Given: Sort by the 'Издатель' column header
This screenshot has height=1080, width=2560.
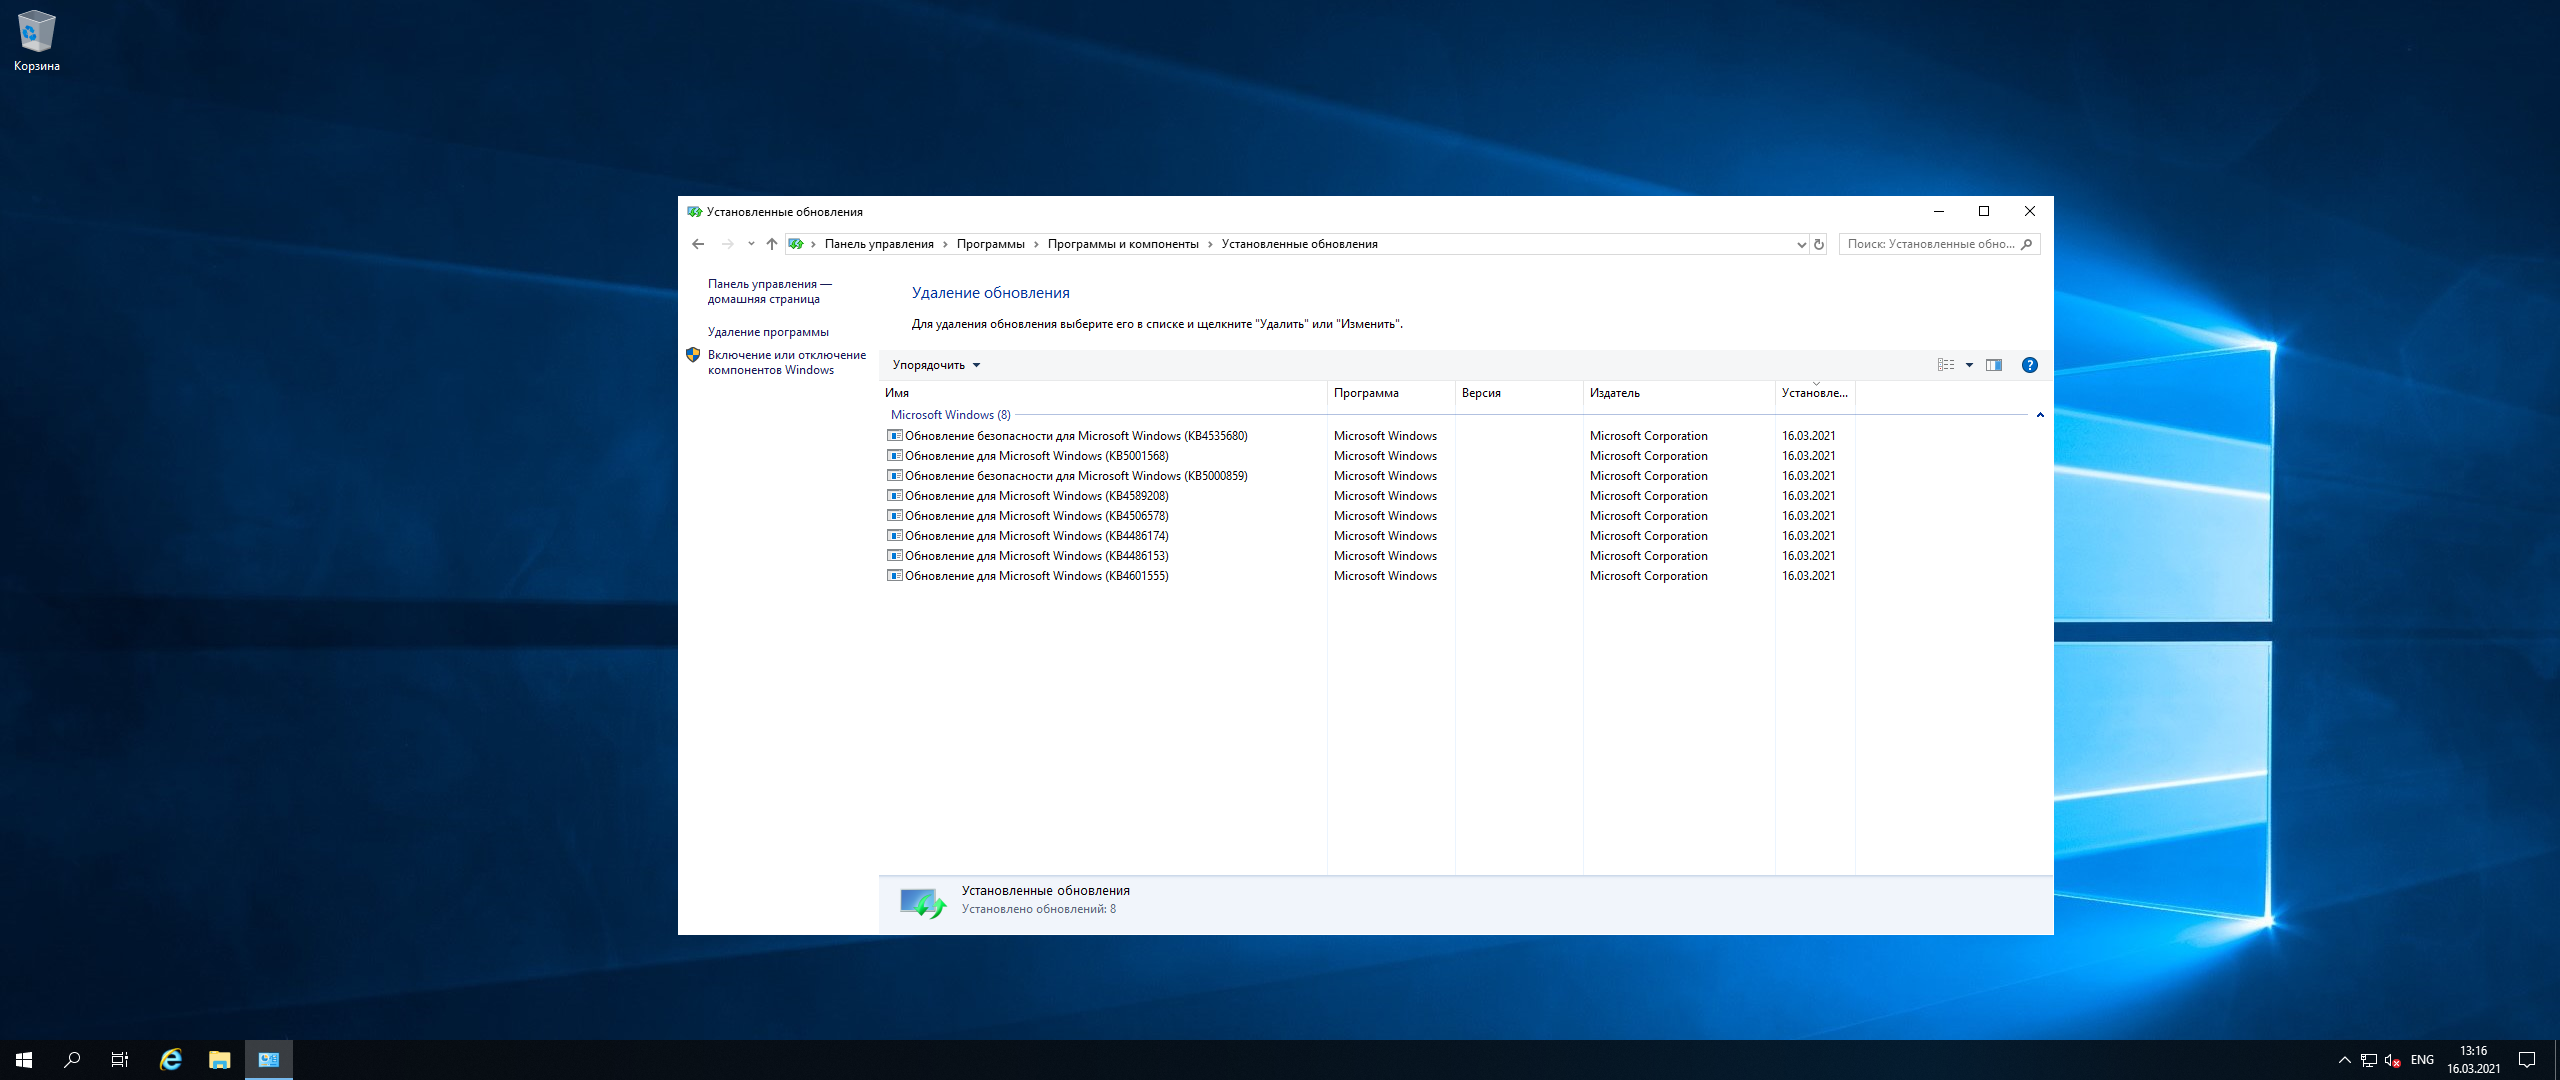Looking at the screenshot, I should [1679, 393].
